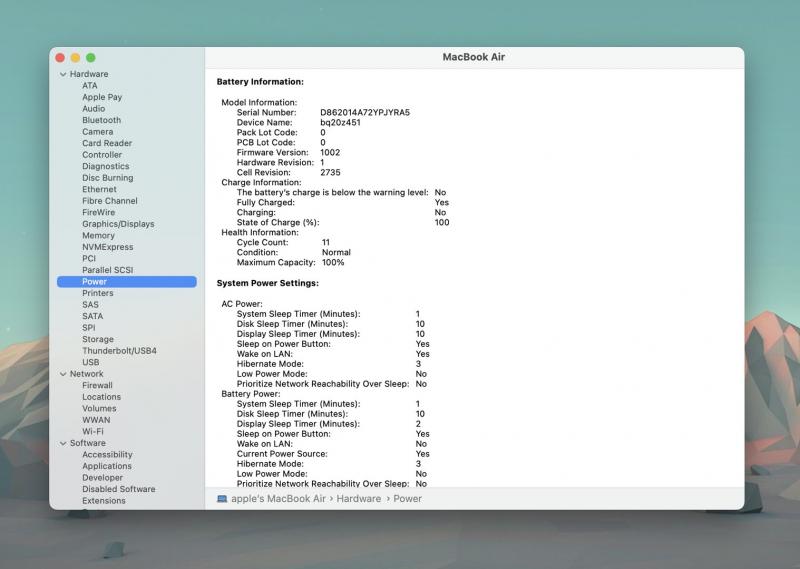
Task: Select Disc Burning in the sidebar
Action: (x=108, y=178)
